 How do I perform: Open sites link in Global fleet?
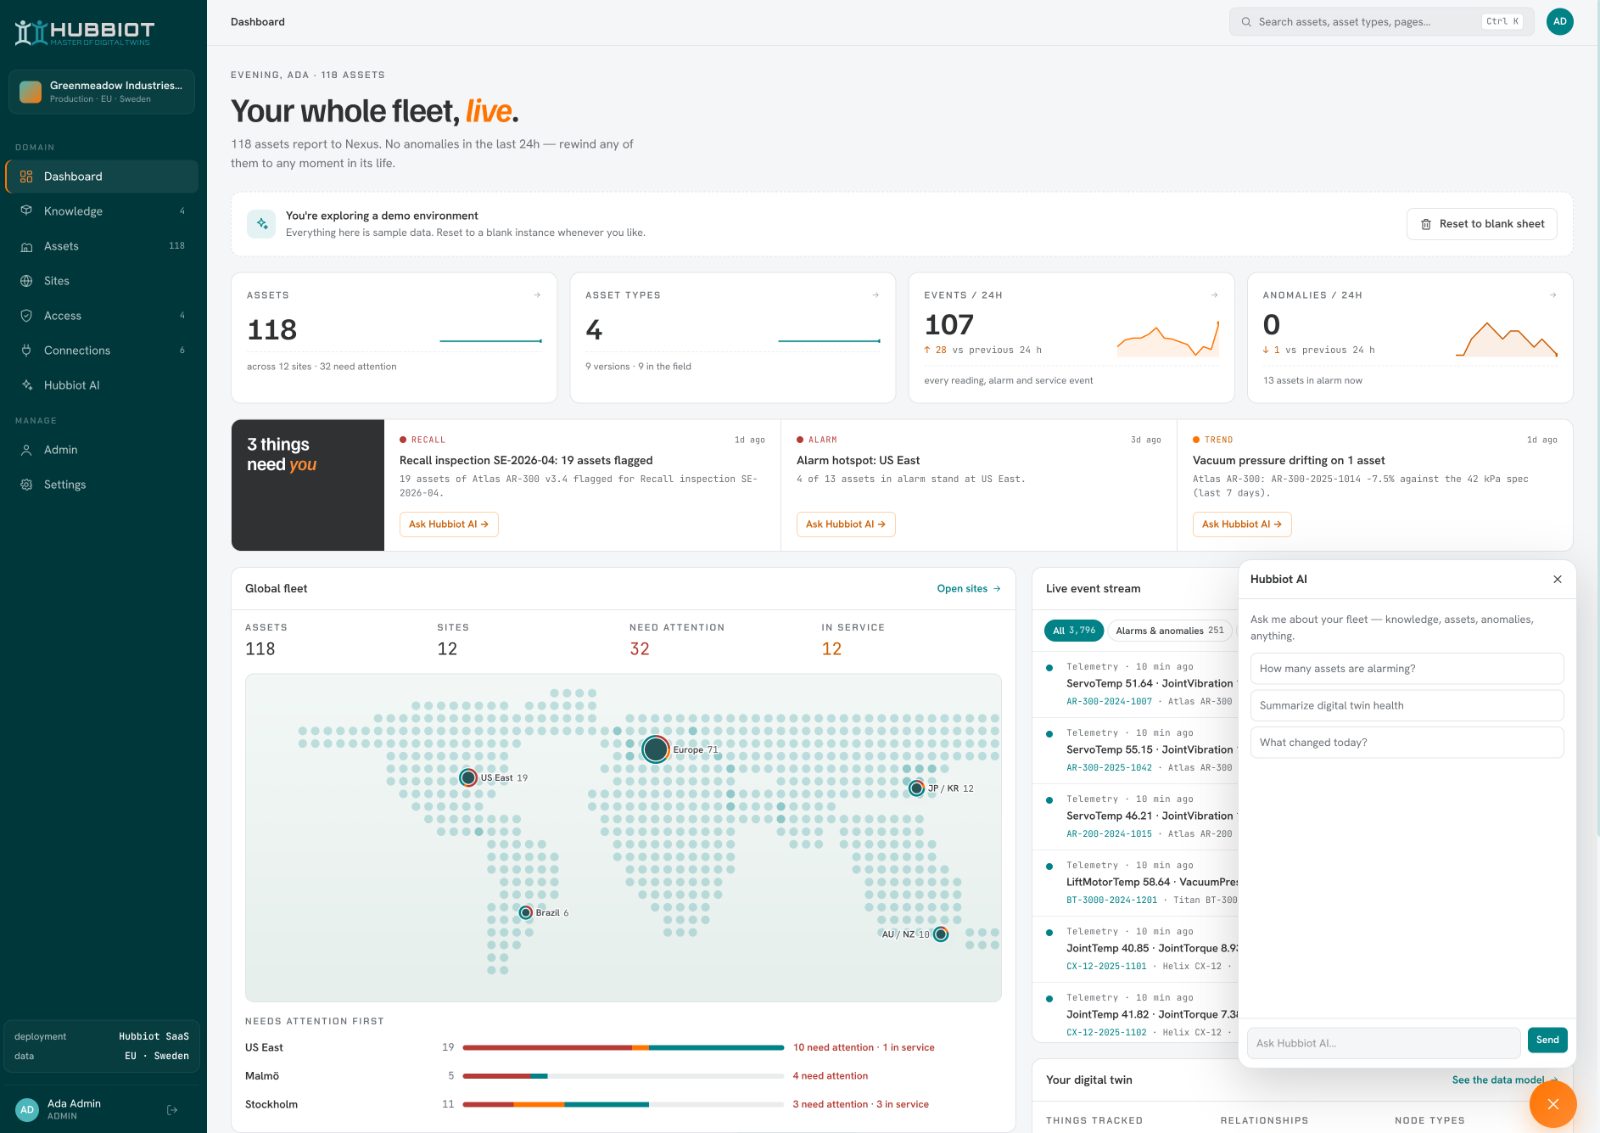[x=968, y=589]
